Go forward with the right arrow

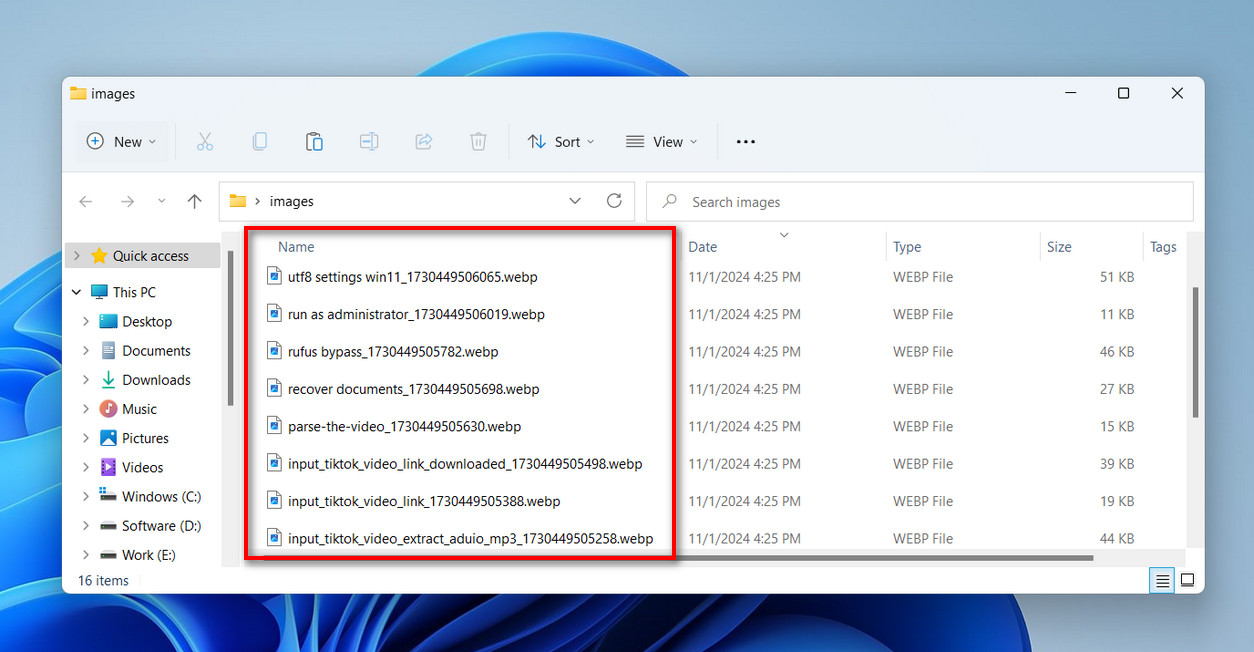coord(127,201)
